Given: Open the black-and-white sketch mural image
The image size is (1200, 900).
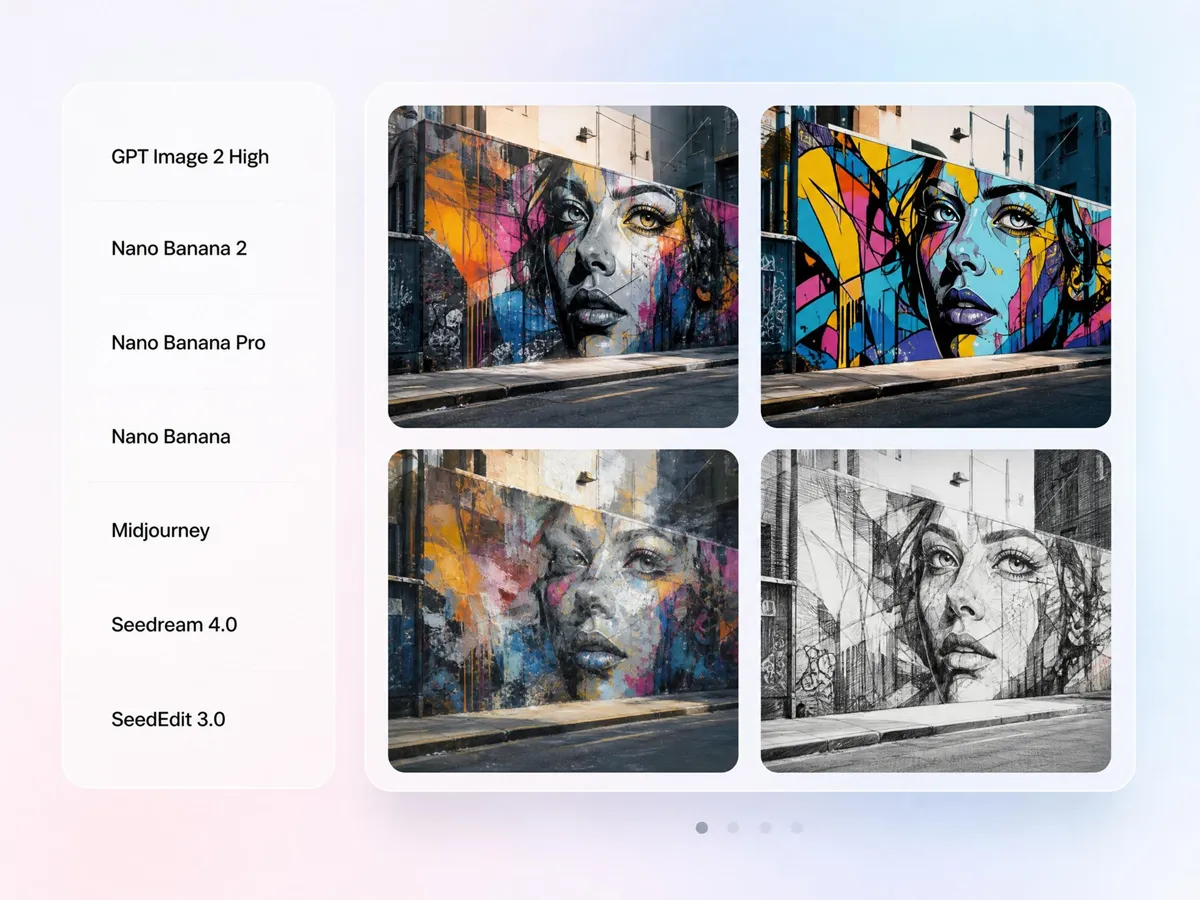Looking at the screenshot, I should click(x=936, y=611).
